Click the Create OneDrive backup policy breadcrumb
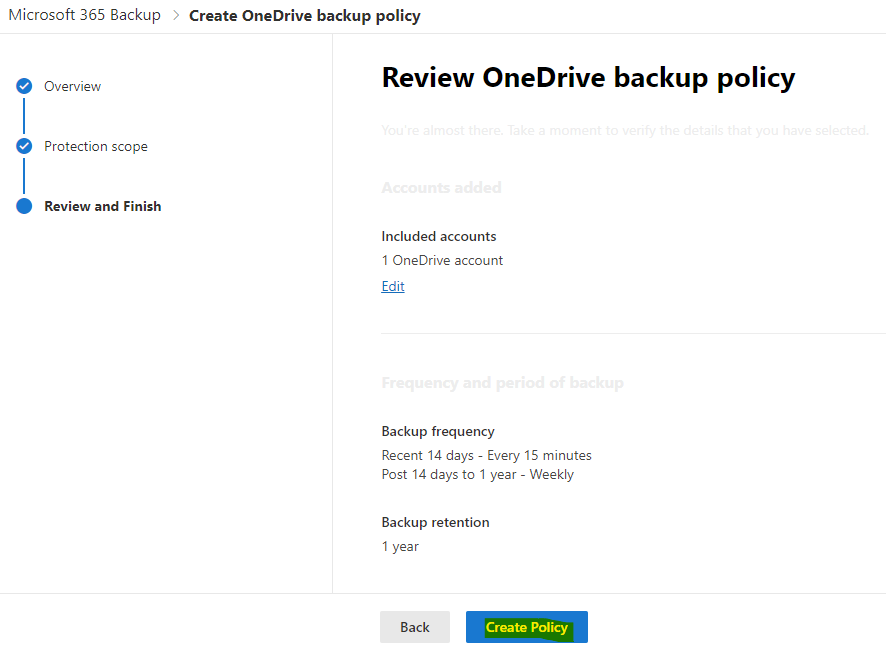Screen dimensions: 886x651 tap(305, 16)
